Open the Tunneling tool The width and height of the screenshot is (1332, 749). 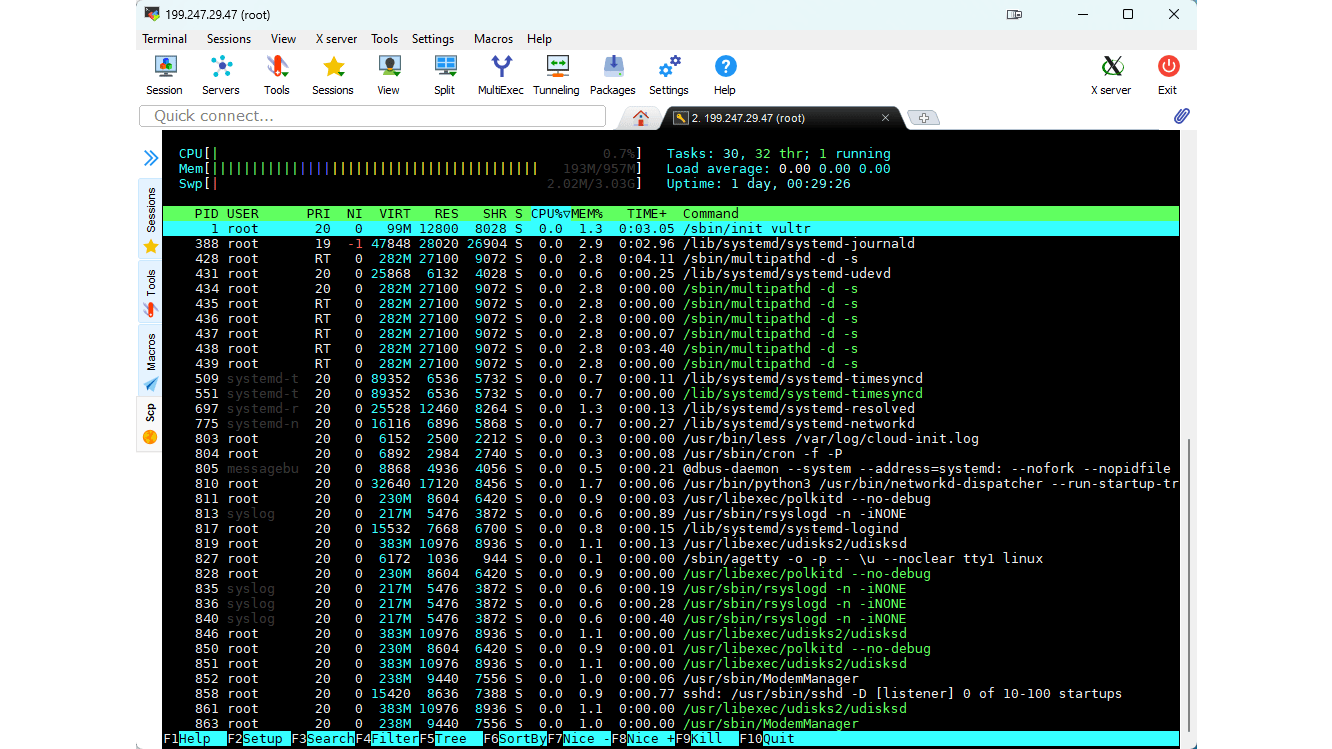556,75
